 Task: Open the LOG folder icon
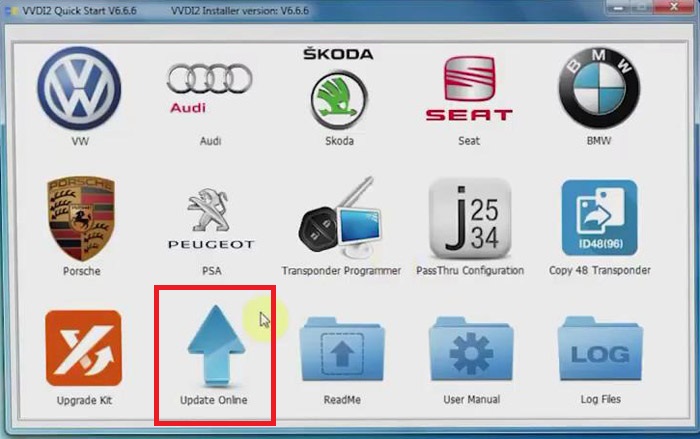[x=600, y=348]
